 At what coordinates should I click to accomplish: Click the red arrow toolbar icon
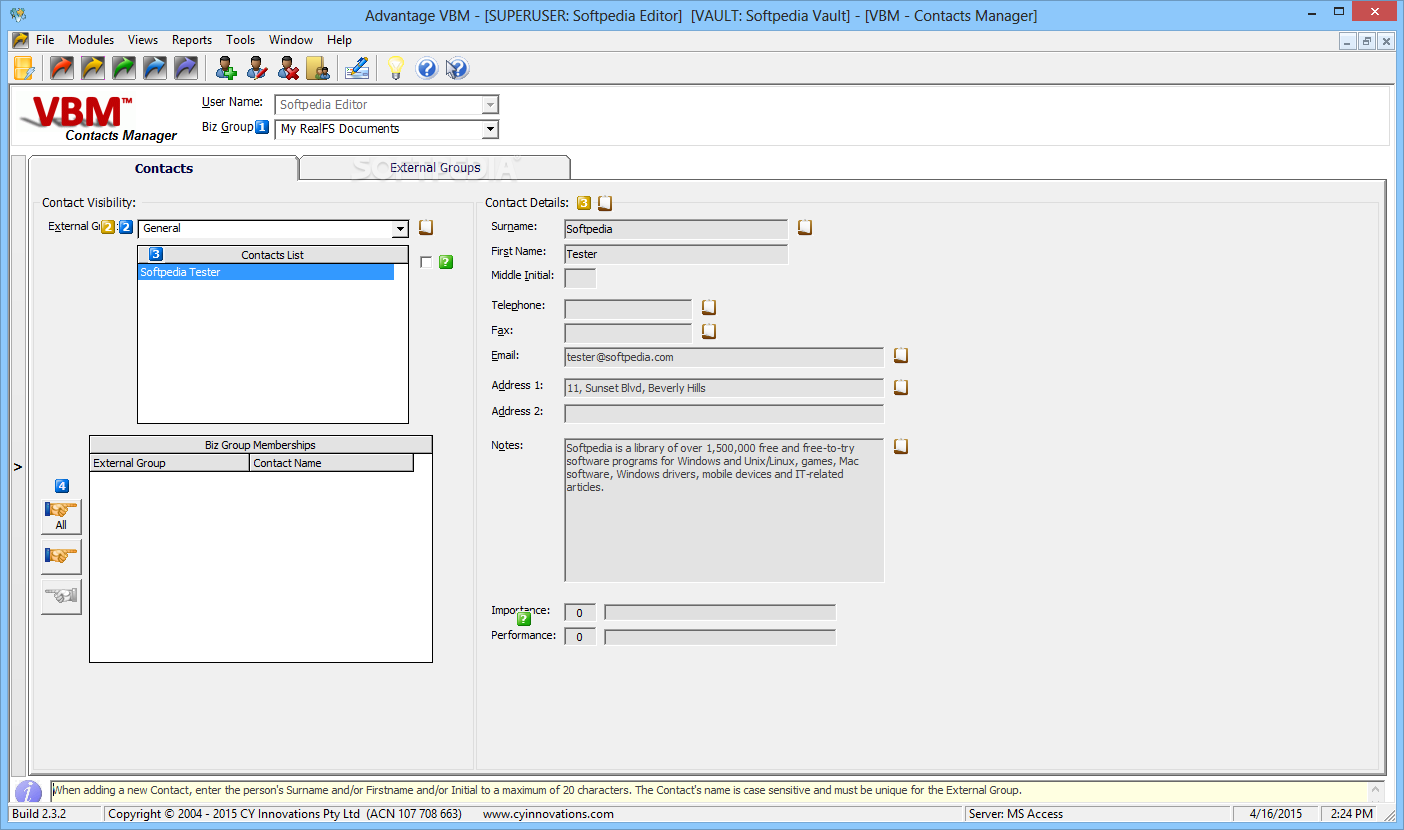[62, 68]
